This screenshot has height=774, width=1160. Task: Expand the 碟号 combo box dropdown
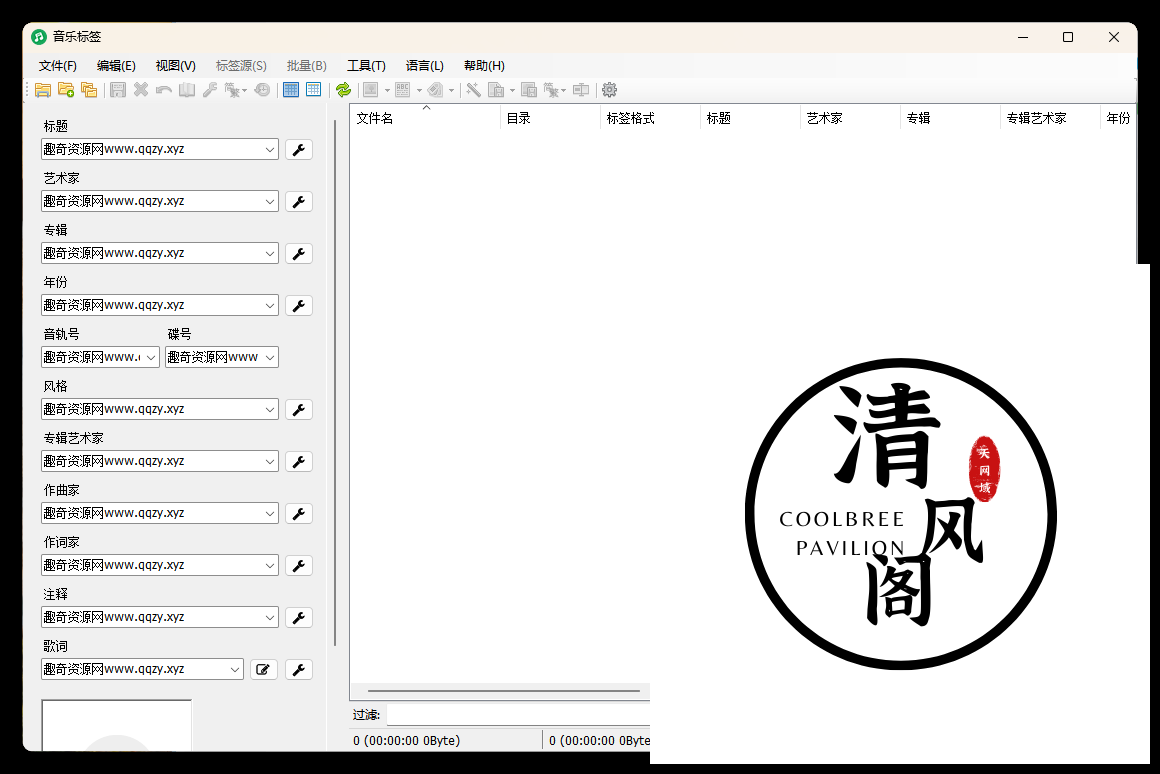click(269, 357)
